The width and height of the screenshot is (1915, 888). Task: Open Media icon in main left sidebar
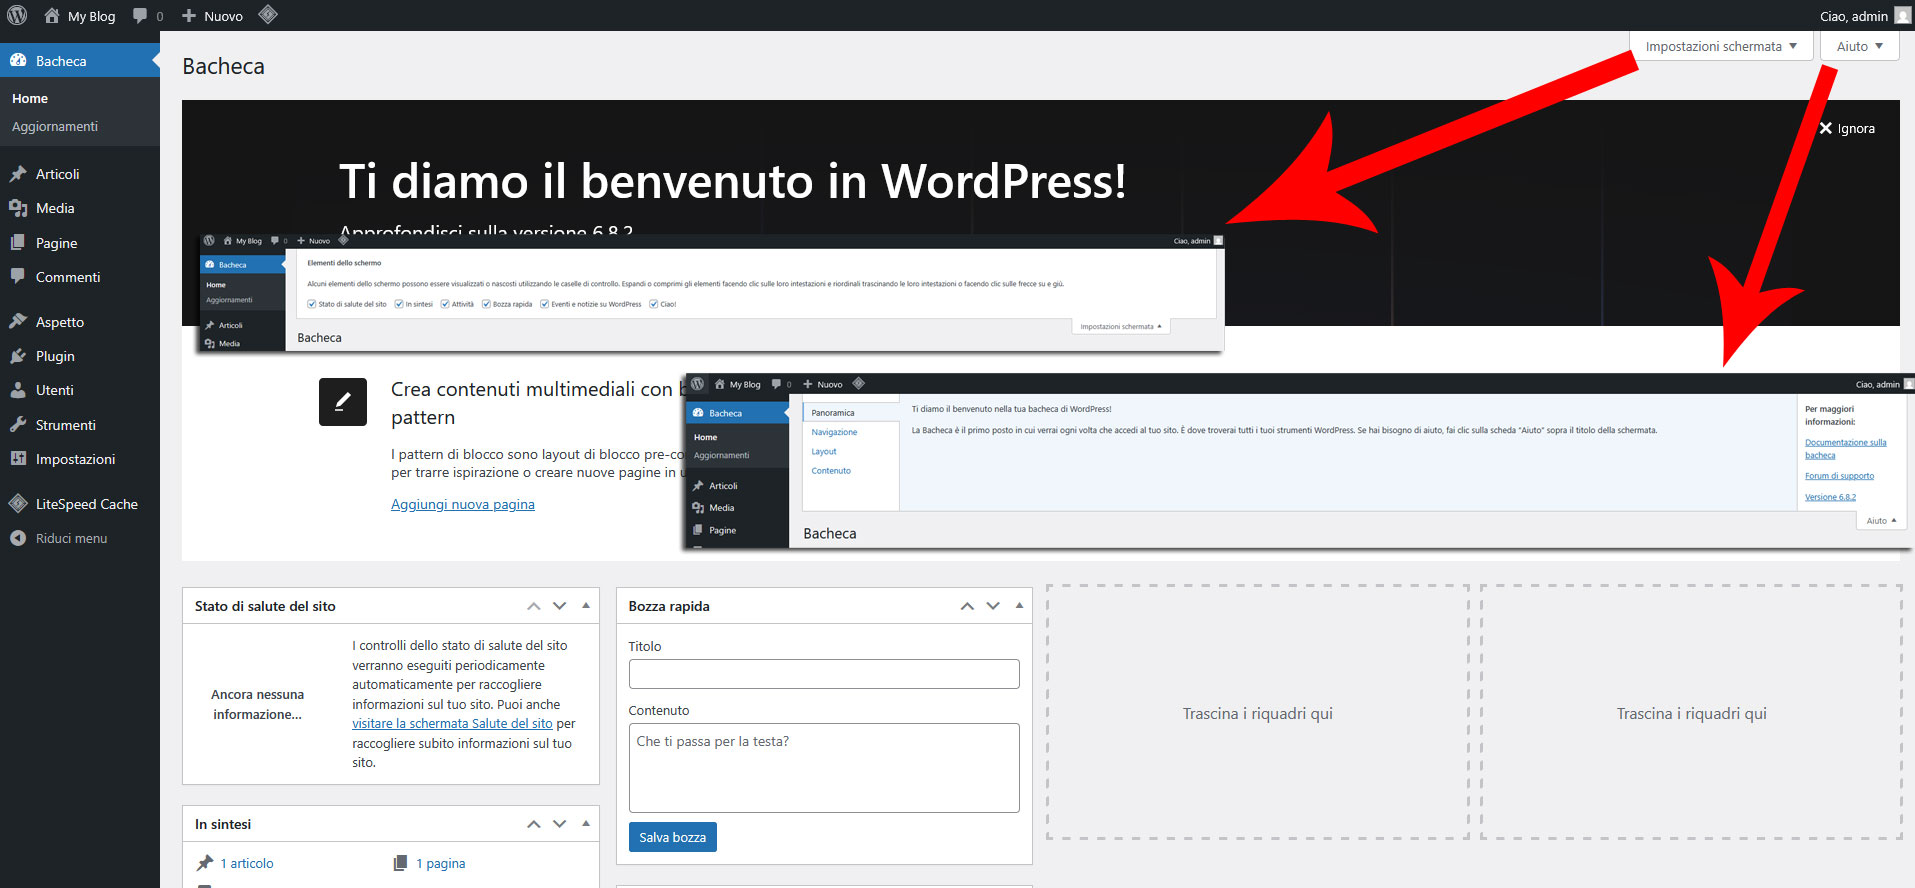point(18,208)
